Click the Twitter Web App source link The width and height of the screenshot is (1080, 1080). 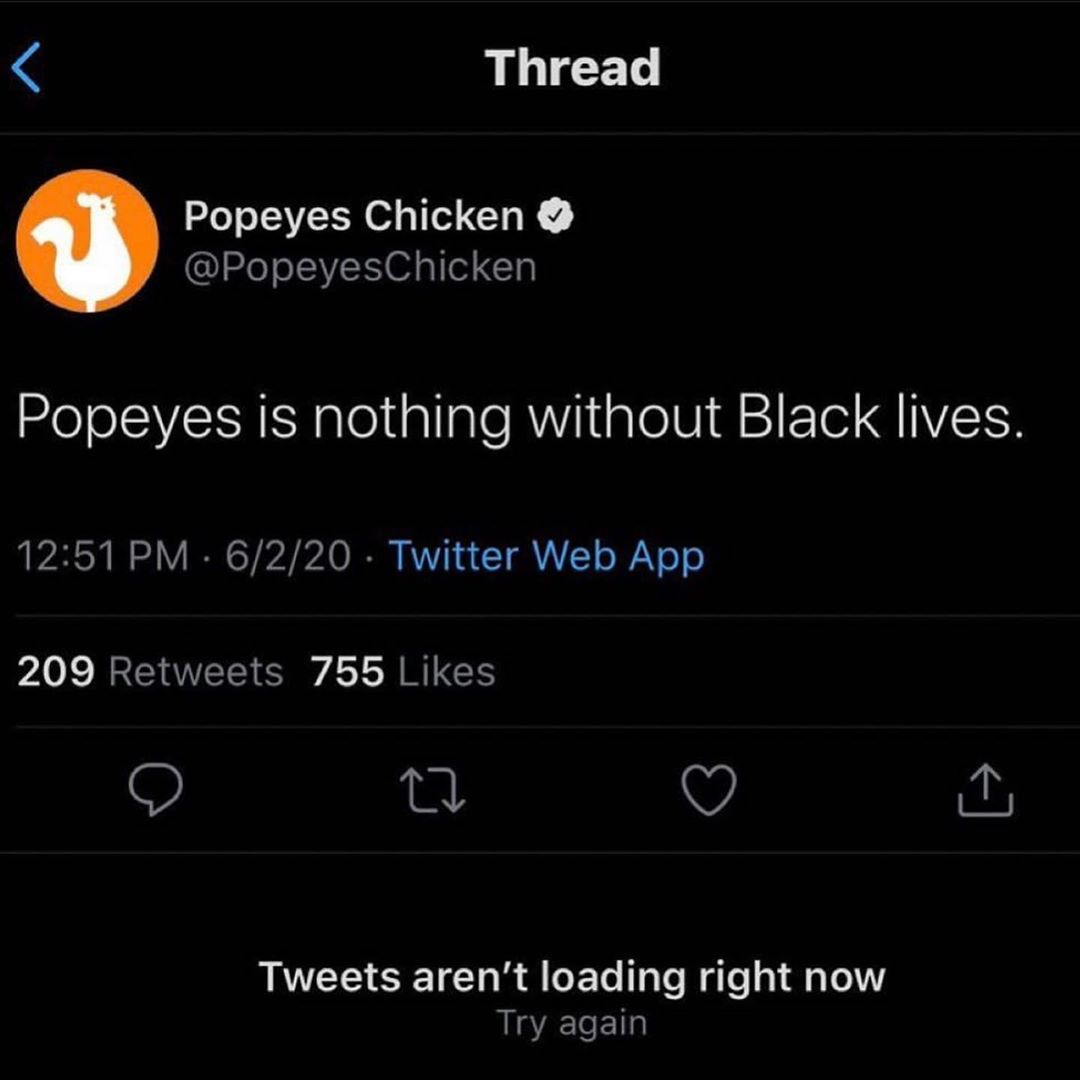[x=546, y=556]
